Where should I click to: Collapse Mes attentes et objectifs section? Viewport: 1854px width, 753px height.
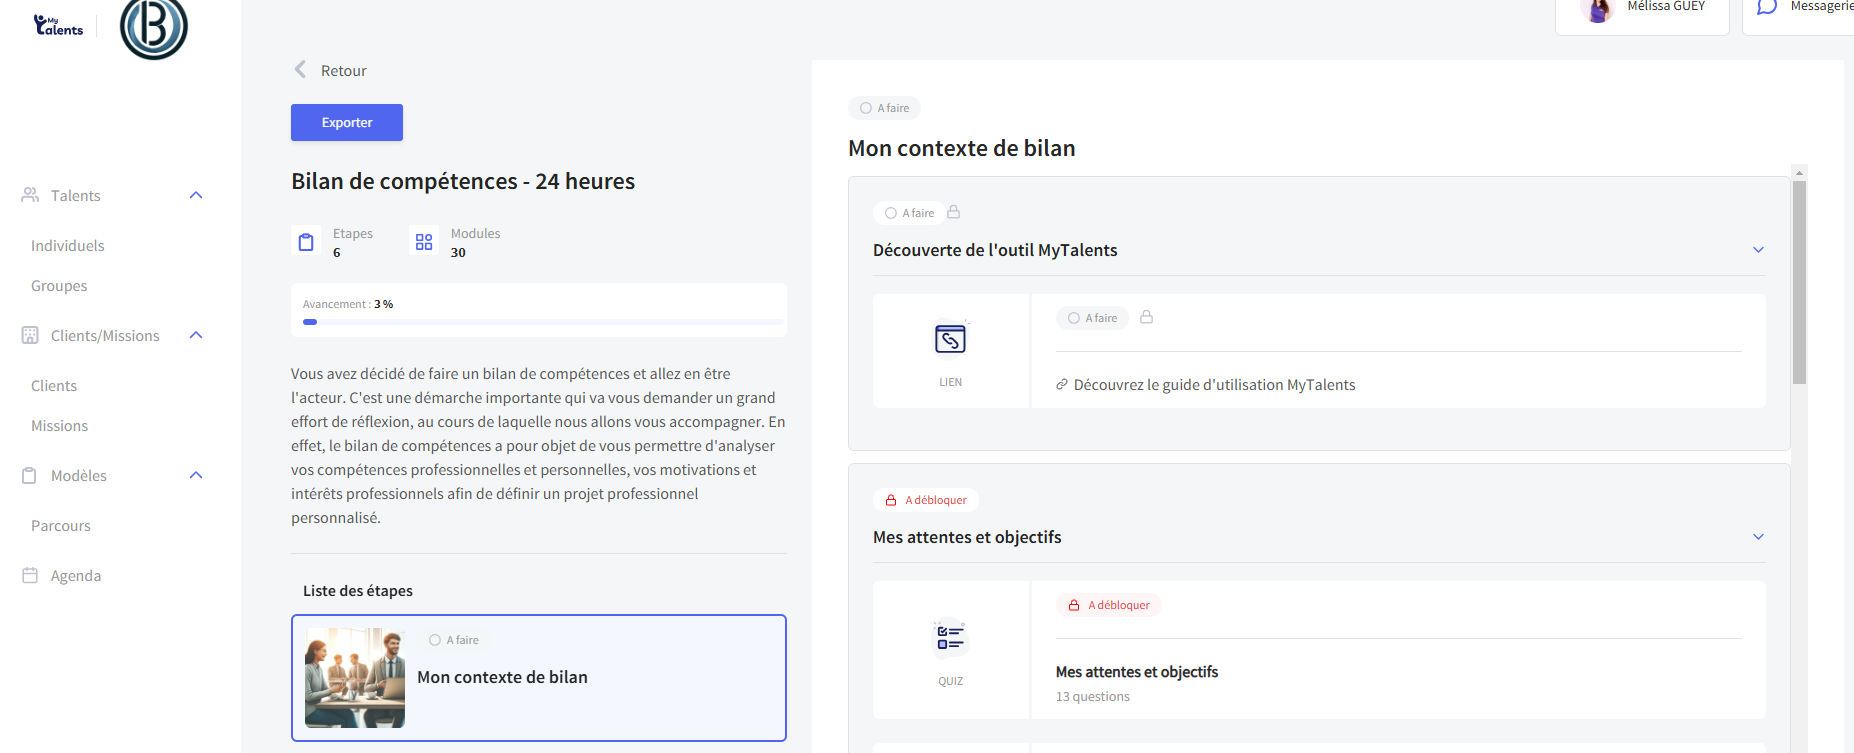(1758, 537)
